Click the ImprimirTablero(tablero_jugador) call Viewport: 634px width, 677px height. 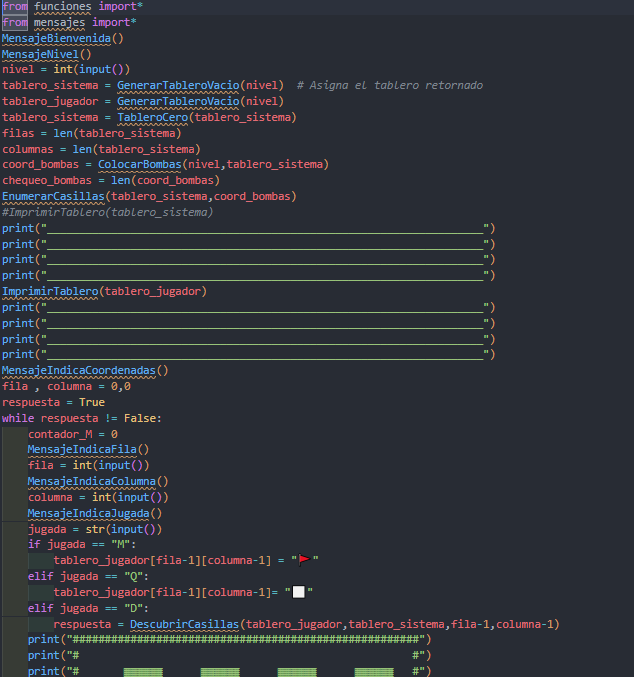(x=104, y=291)
